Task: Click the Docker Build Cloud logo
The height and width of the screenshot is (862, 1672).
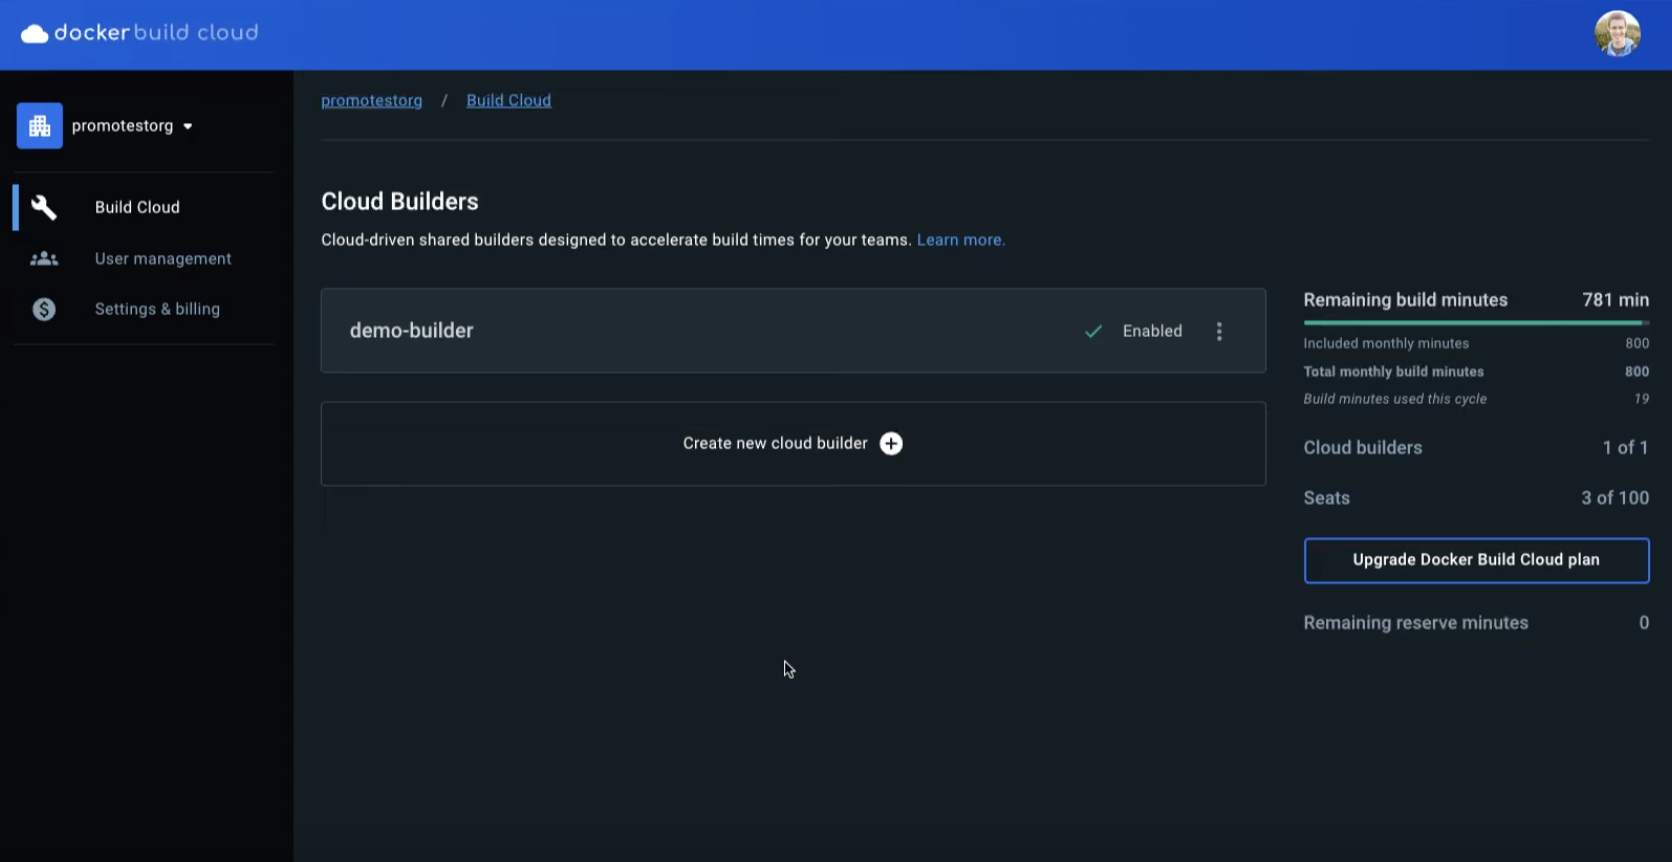Action: 139,33
